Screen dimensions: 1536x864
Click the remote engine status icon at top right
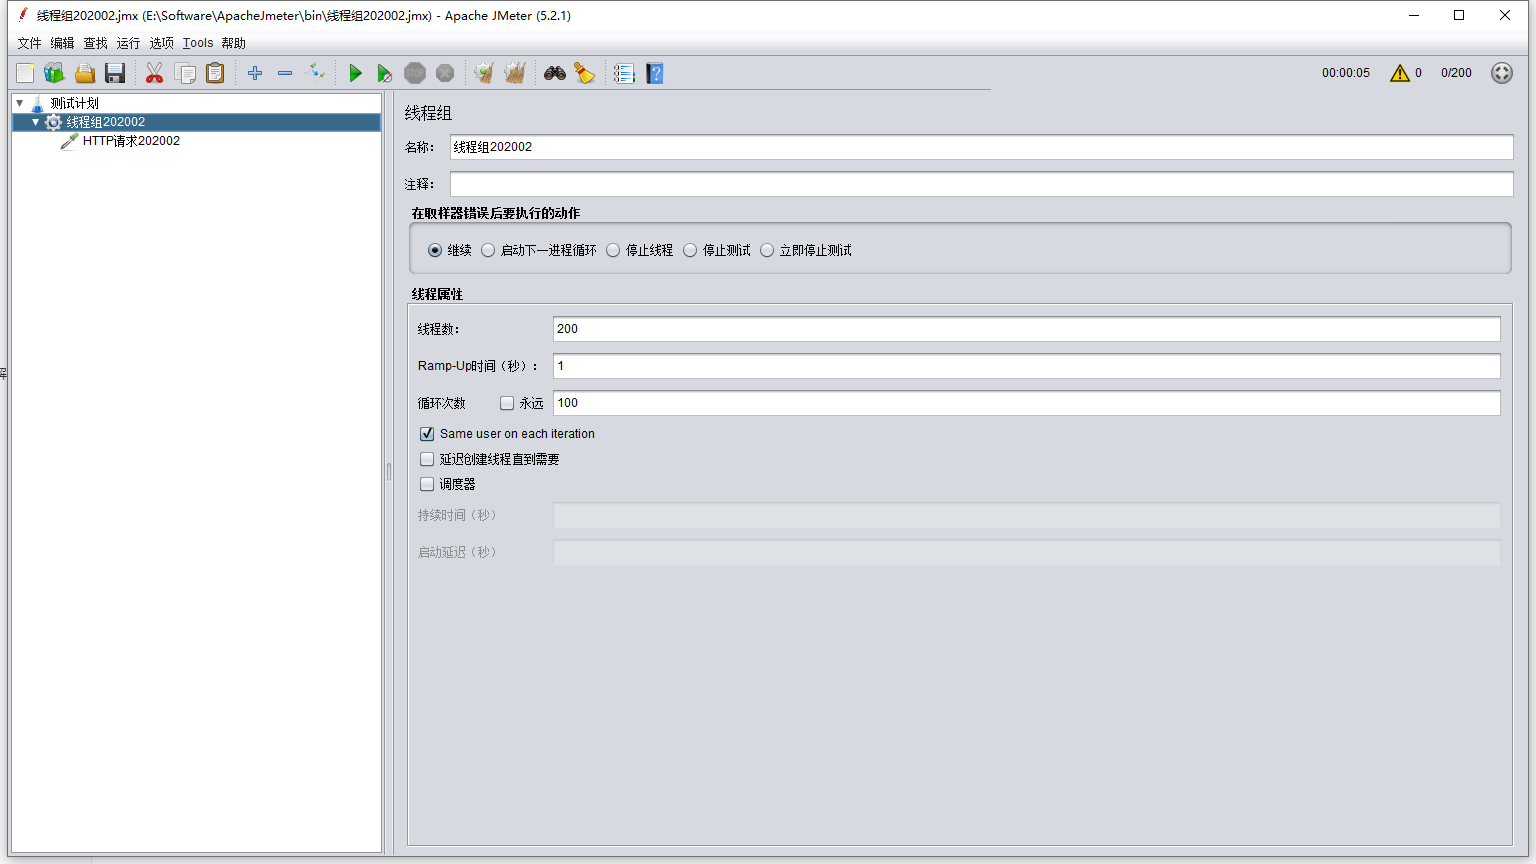(1502, 73)
